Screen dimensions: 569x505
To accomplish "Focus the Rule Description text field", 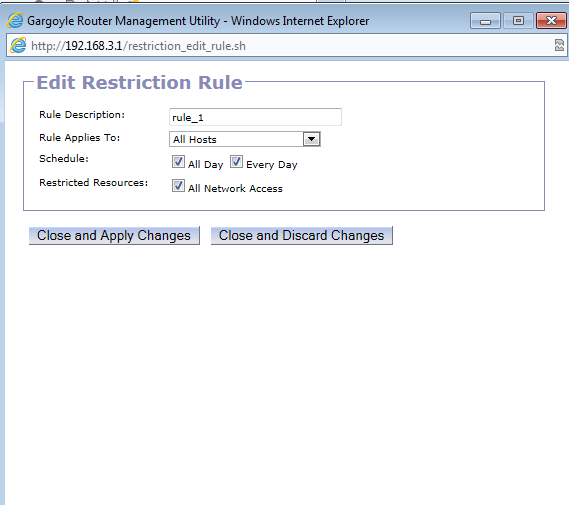I will point(255,117).
